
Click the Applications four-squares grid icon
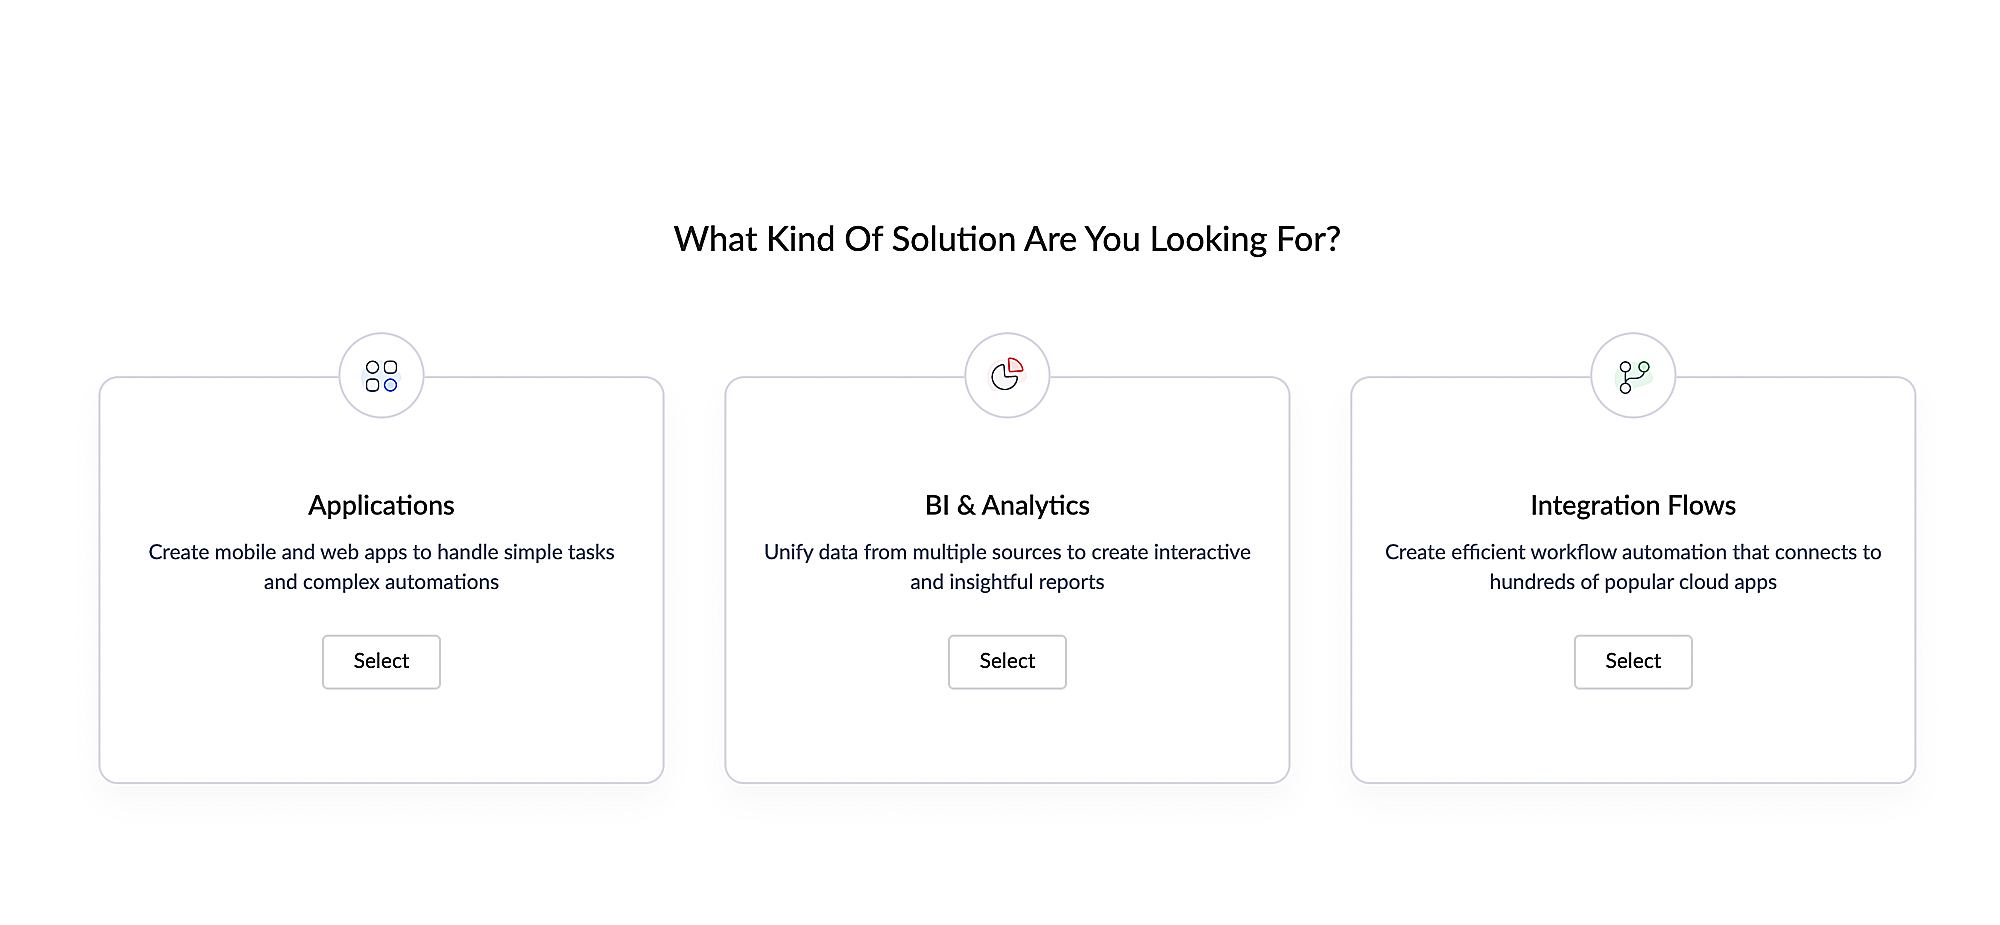[x=381, y=376]
